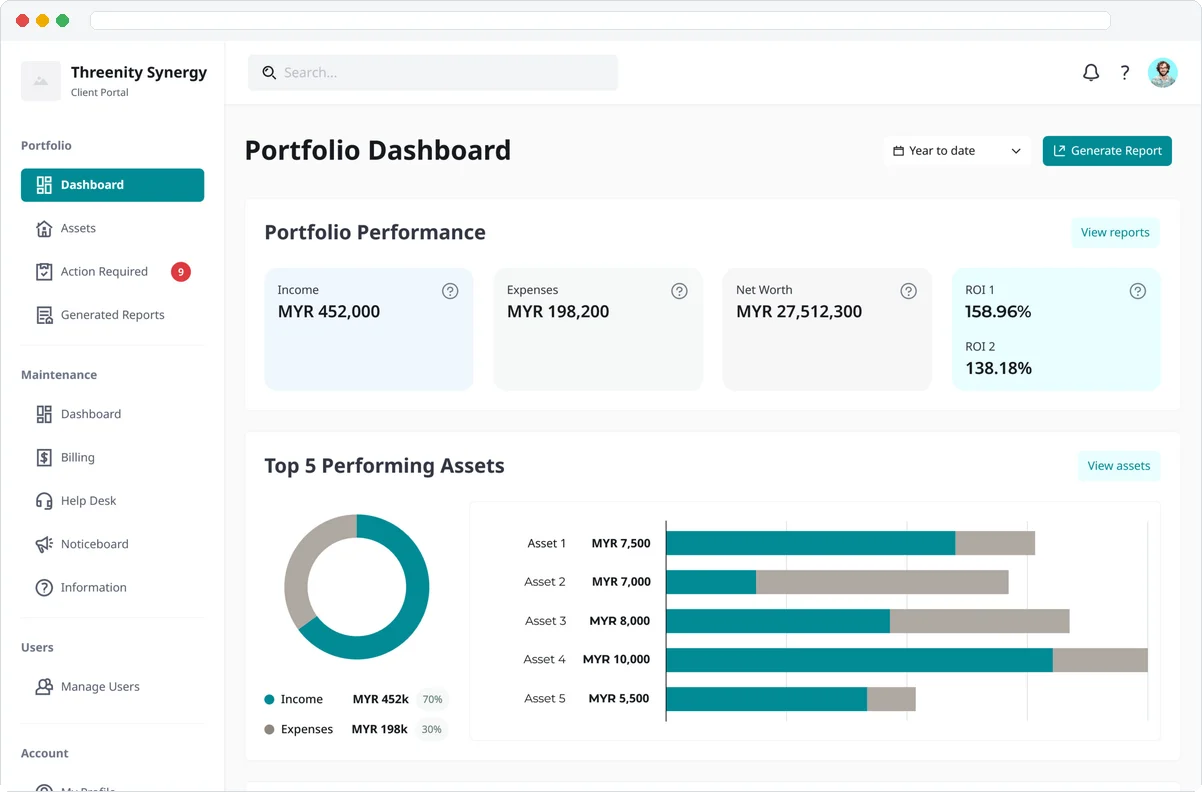
Task: Click the browser address bar
Action: point(600,20)
